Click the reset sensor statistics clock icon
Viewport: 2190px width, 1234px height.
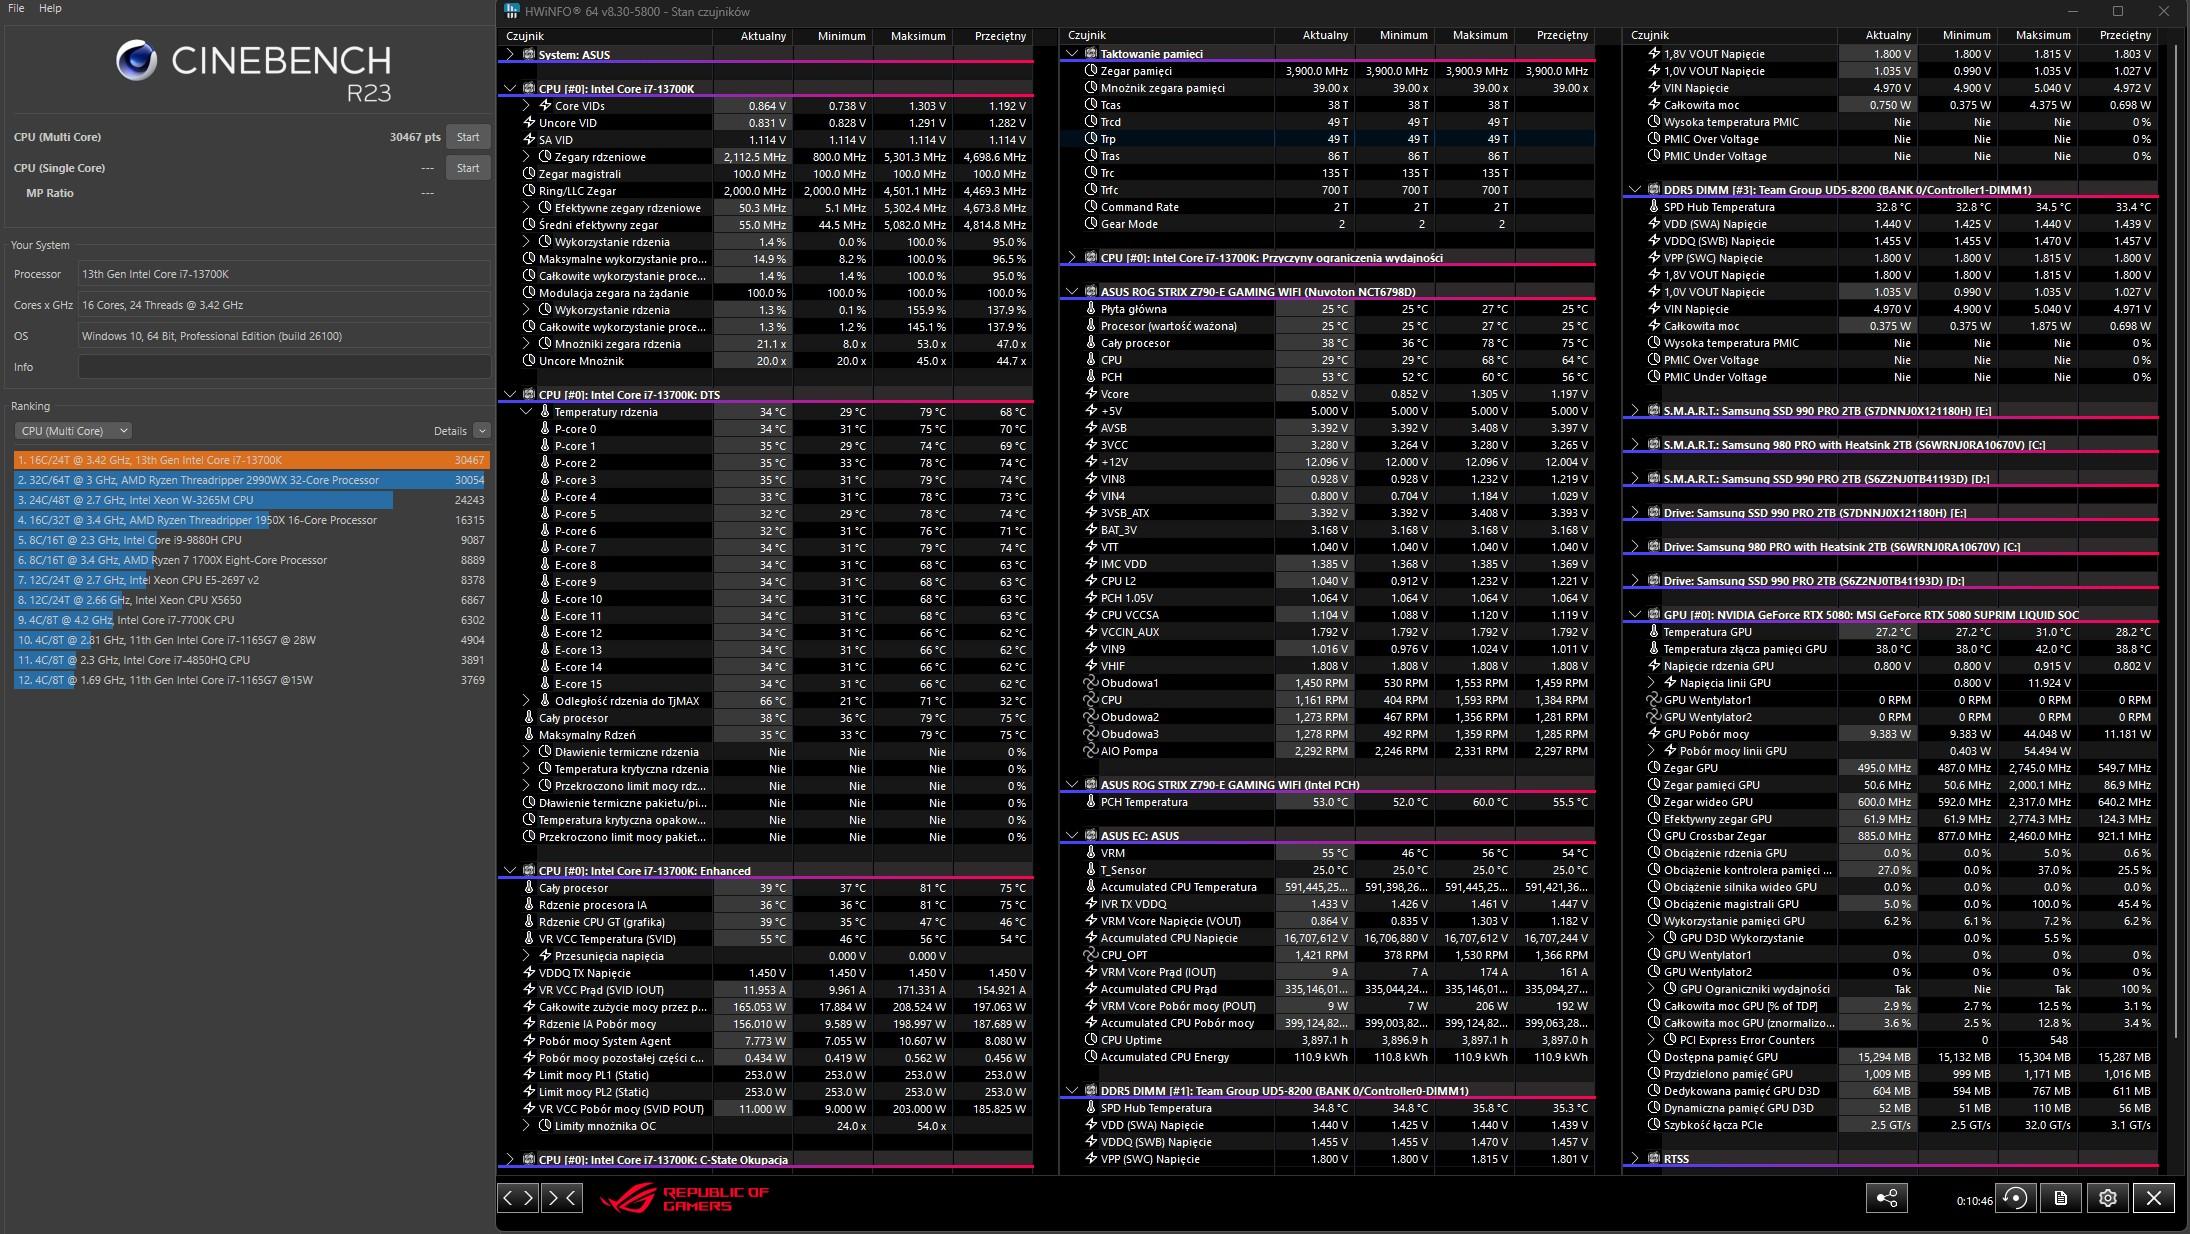(x=2015, y=1198)
